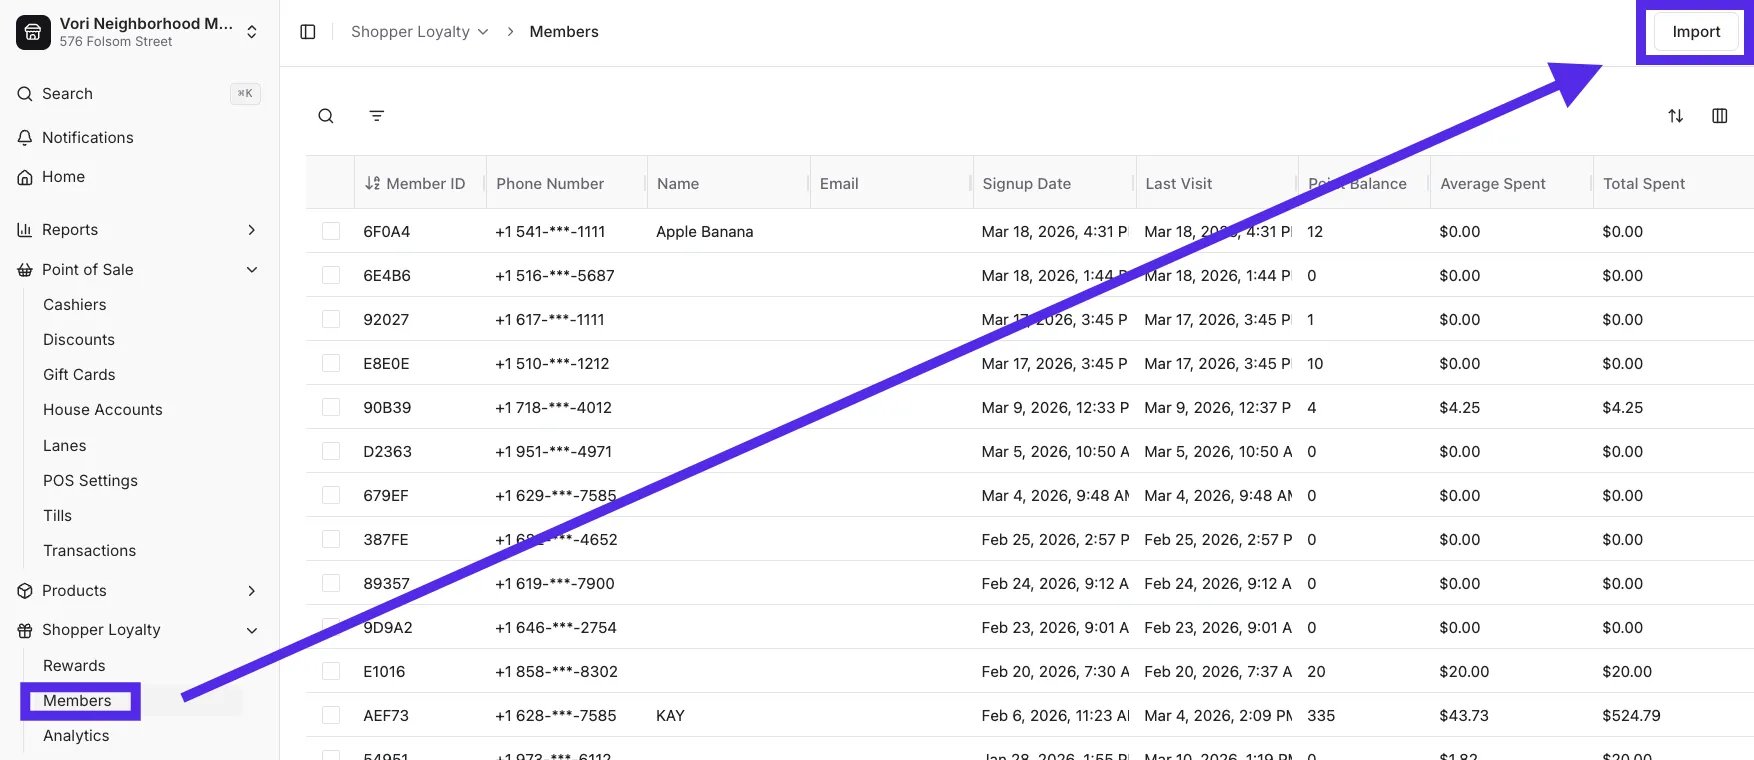Collapse the Shopper Loyalty sidebar chevron

(252, 630)
